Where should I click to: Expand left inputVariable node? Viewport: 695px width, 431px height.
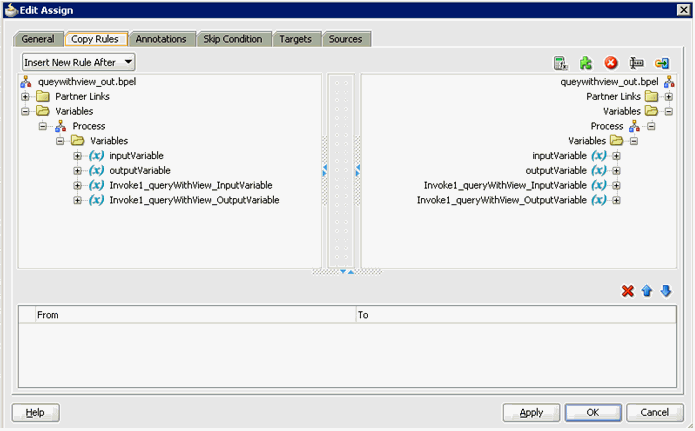pos(78,156)
